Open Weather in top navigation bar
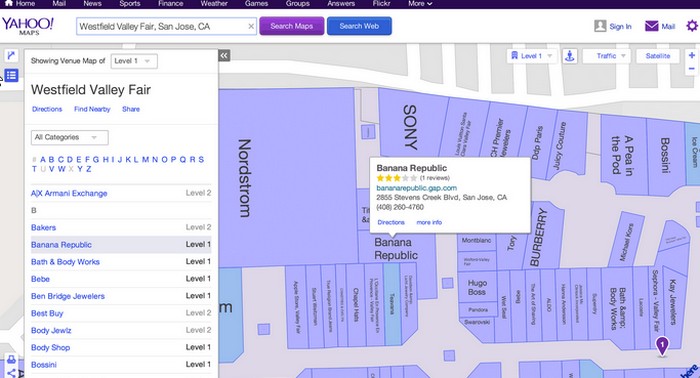Image resolution: width=700 pixels, height=378 pixels. [214, 3]
